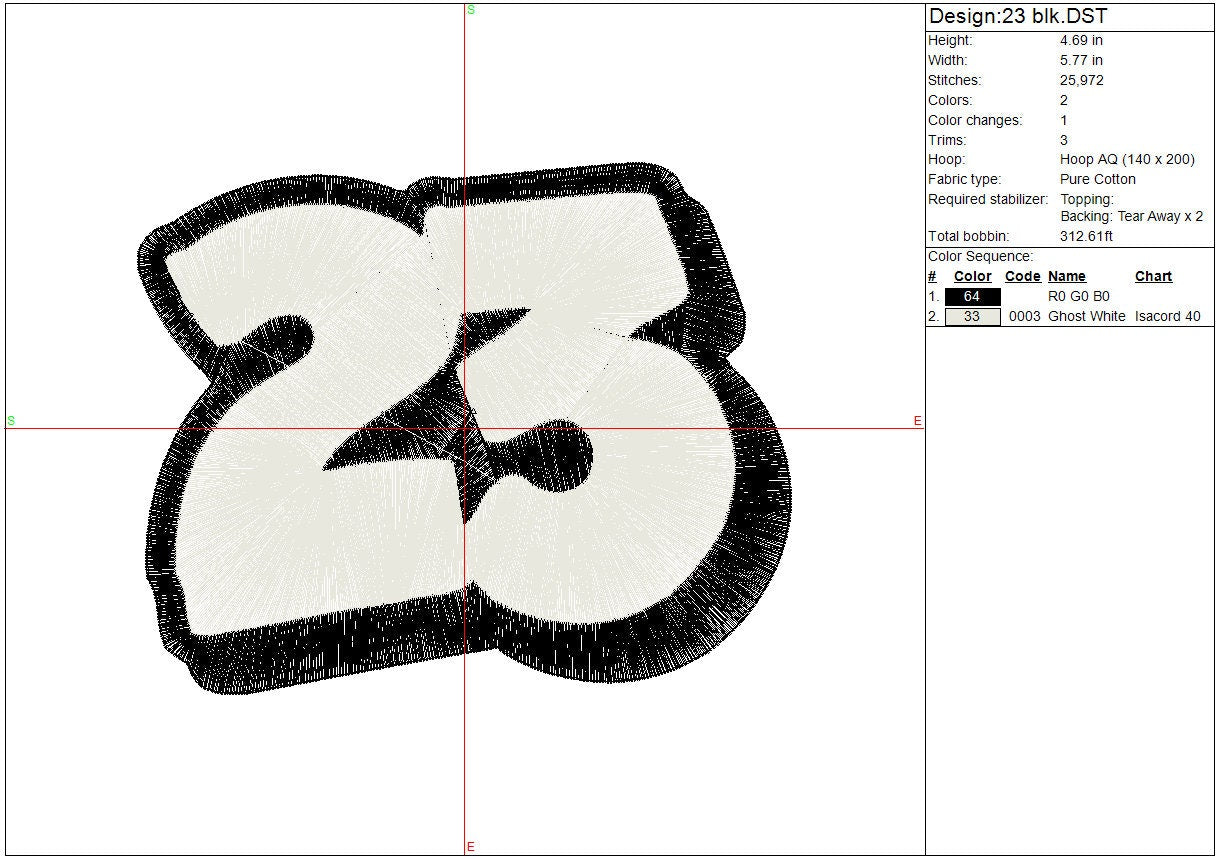The image size is (1218, 859).
Task: Click the Backing: Tear Away x 2 text
Action: 1131,217
